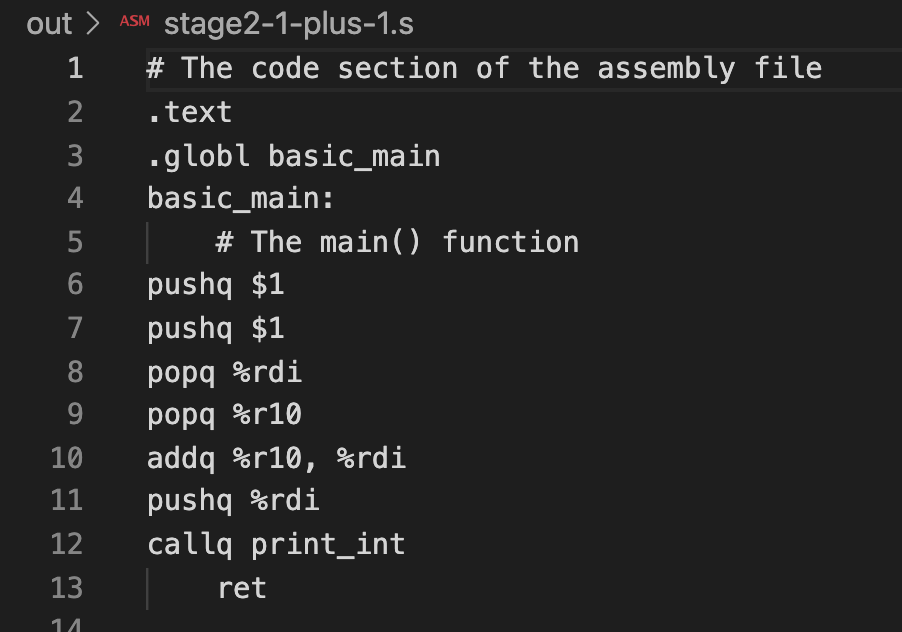The width and height of the screenshot is (902, 632).
Task: Click the breadcrumb chevron after 'out'
Action: (x=95, y=24)
